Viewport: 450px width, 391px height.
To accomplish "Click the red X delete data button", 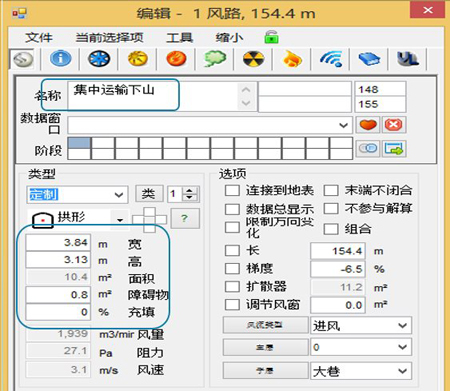I will [x=393, y=125].
